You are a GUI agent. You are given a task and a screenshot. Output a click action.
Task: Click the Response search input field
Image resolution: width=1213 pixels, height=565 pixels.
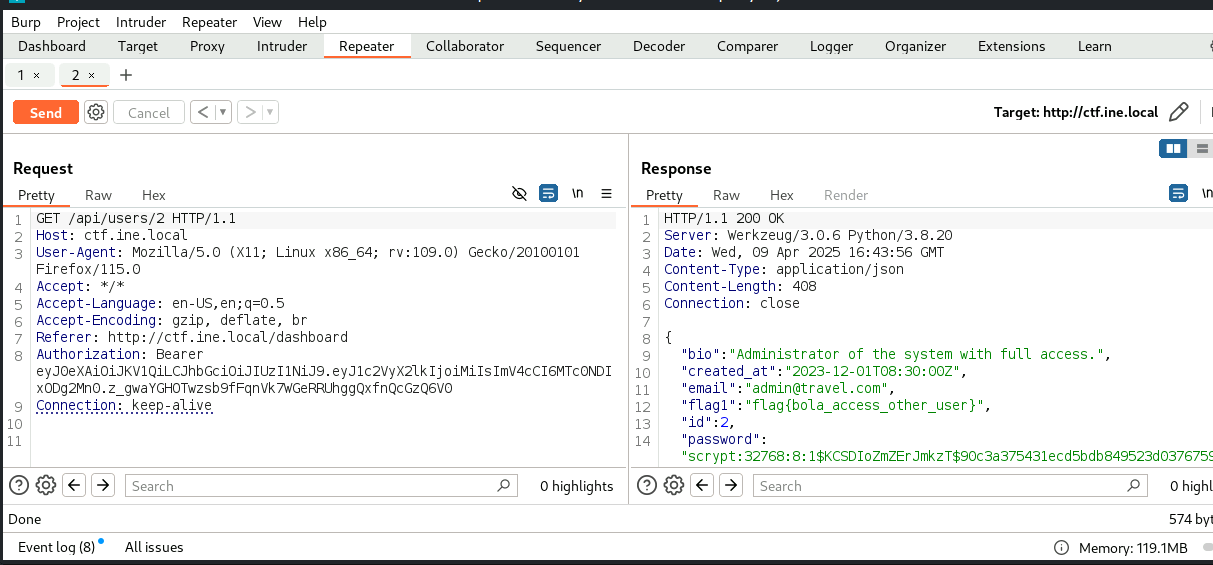click(x=940, y=486)
